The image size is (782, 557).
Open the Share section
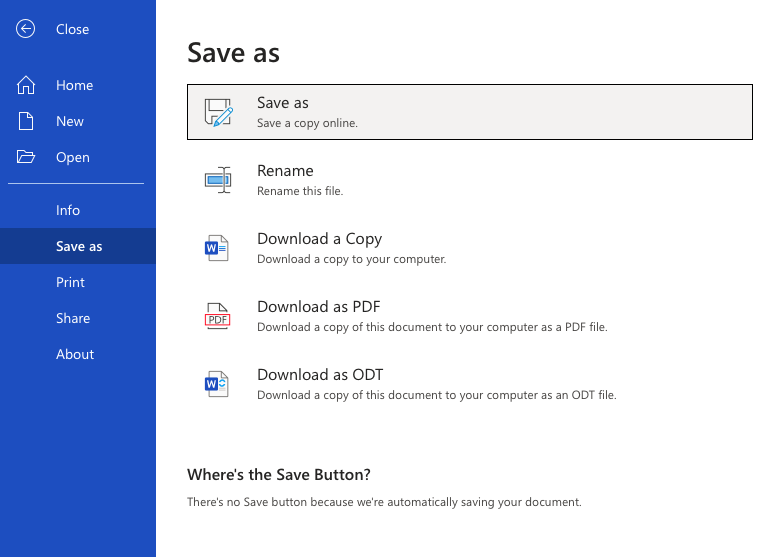[73, 318]
